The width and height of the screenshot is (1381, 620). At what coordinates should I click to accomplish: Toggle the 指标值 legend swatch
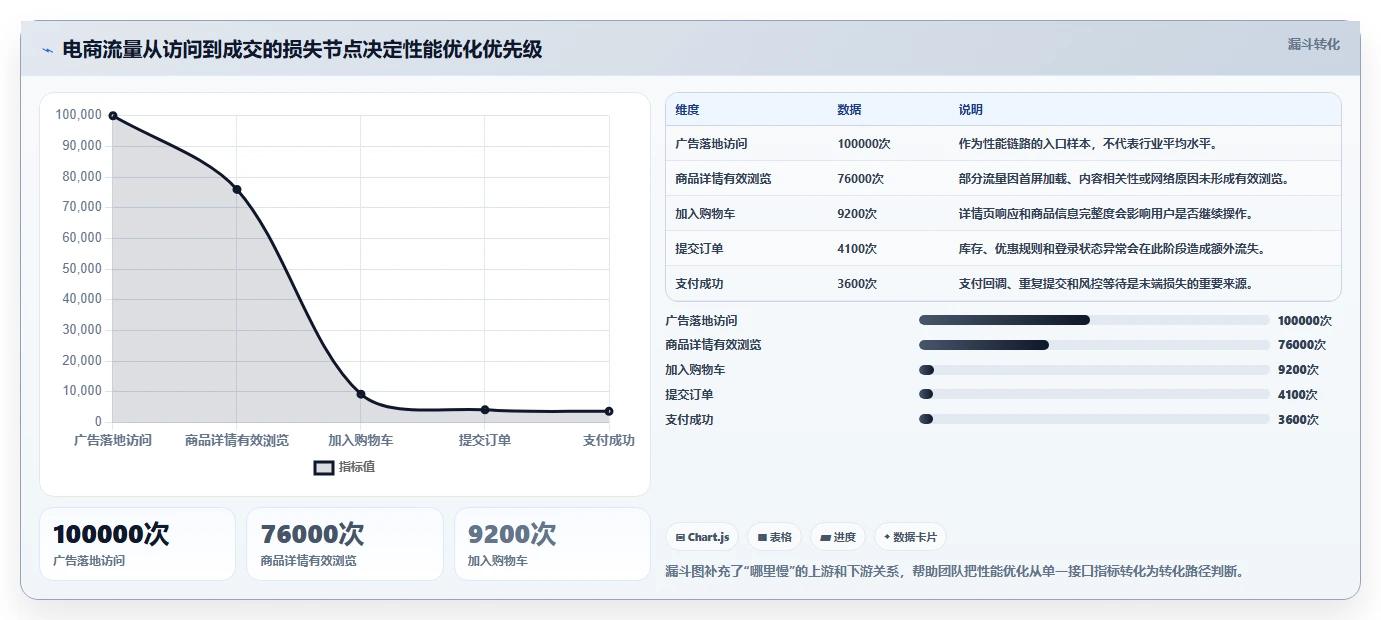(324, 467)
